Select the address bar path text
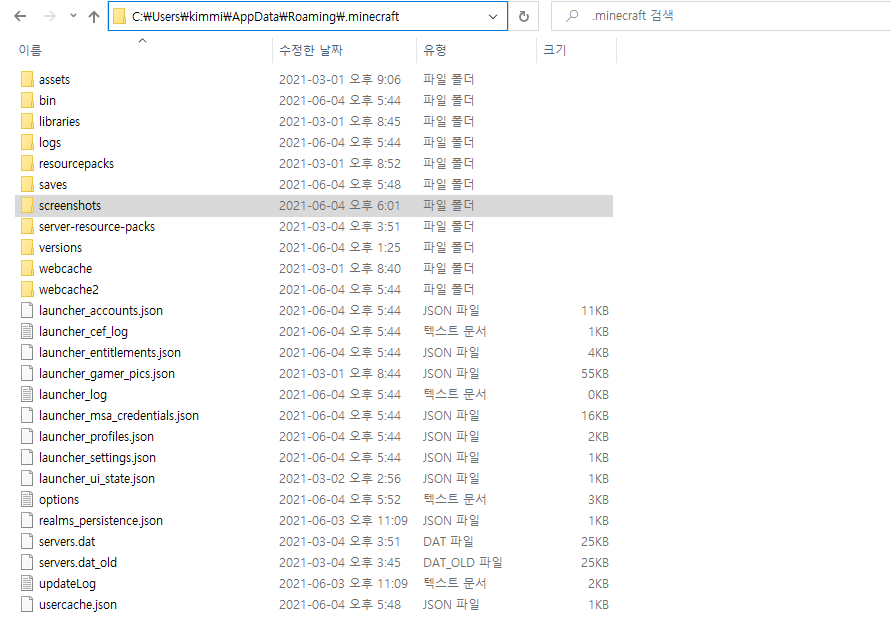891x629 pixels. click(265, 16)
